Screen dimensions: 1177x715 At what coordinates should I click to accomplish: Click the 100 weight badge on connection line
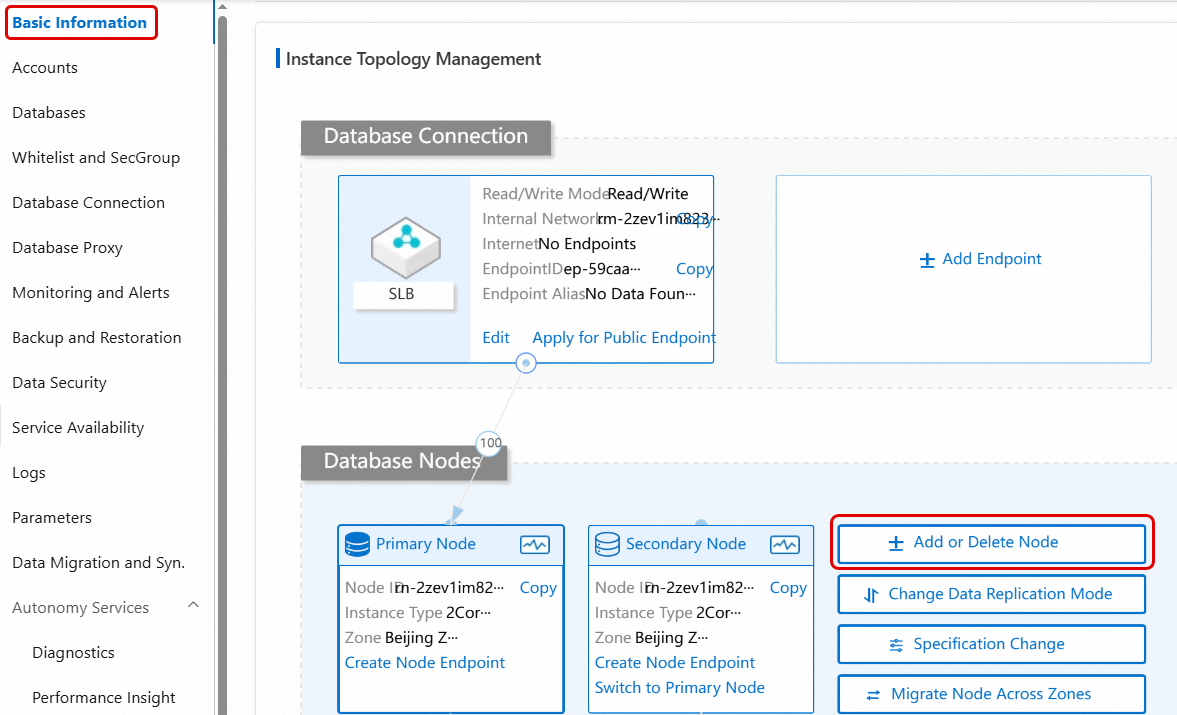pos(490,442)
